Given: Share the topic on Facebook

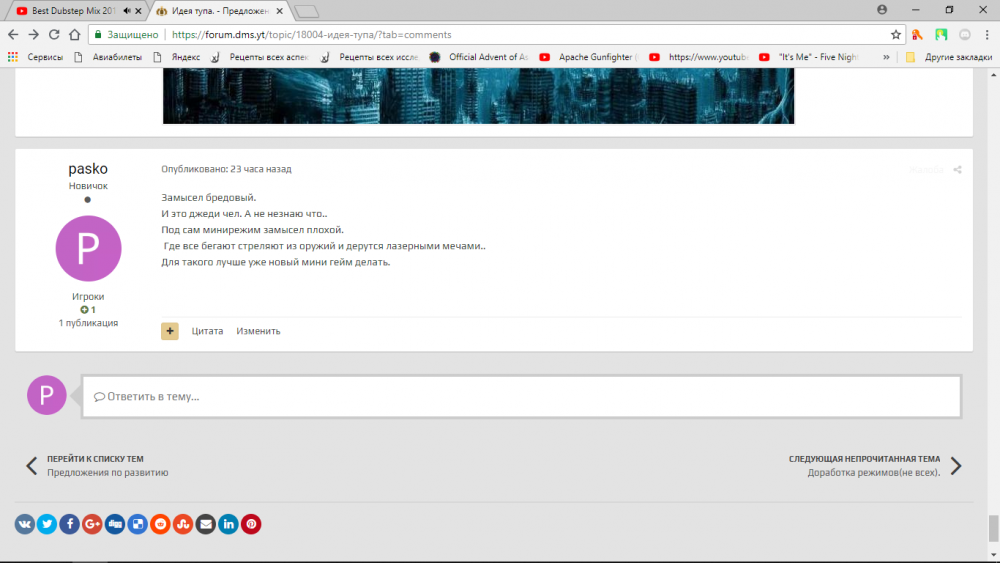Looking at the screenshot, I should pyautogui.click(x=70, y=523).
